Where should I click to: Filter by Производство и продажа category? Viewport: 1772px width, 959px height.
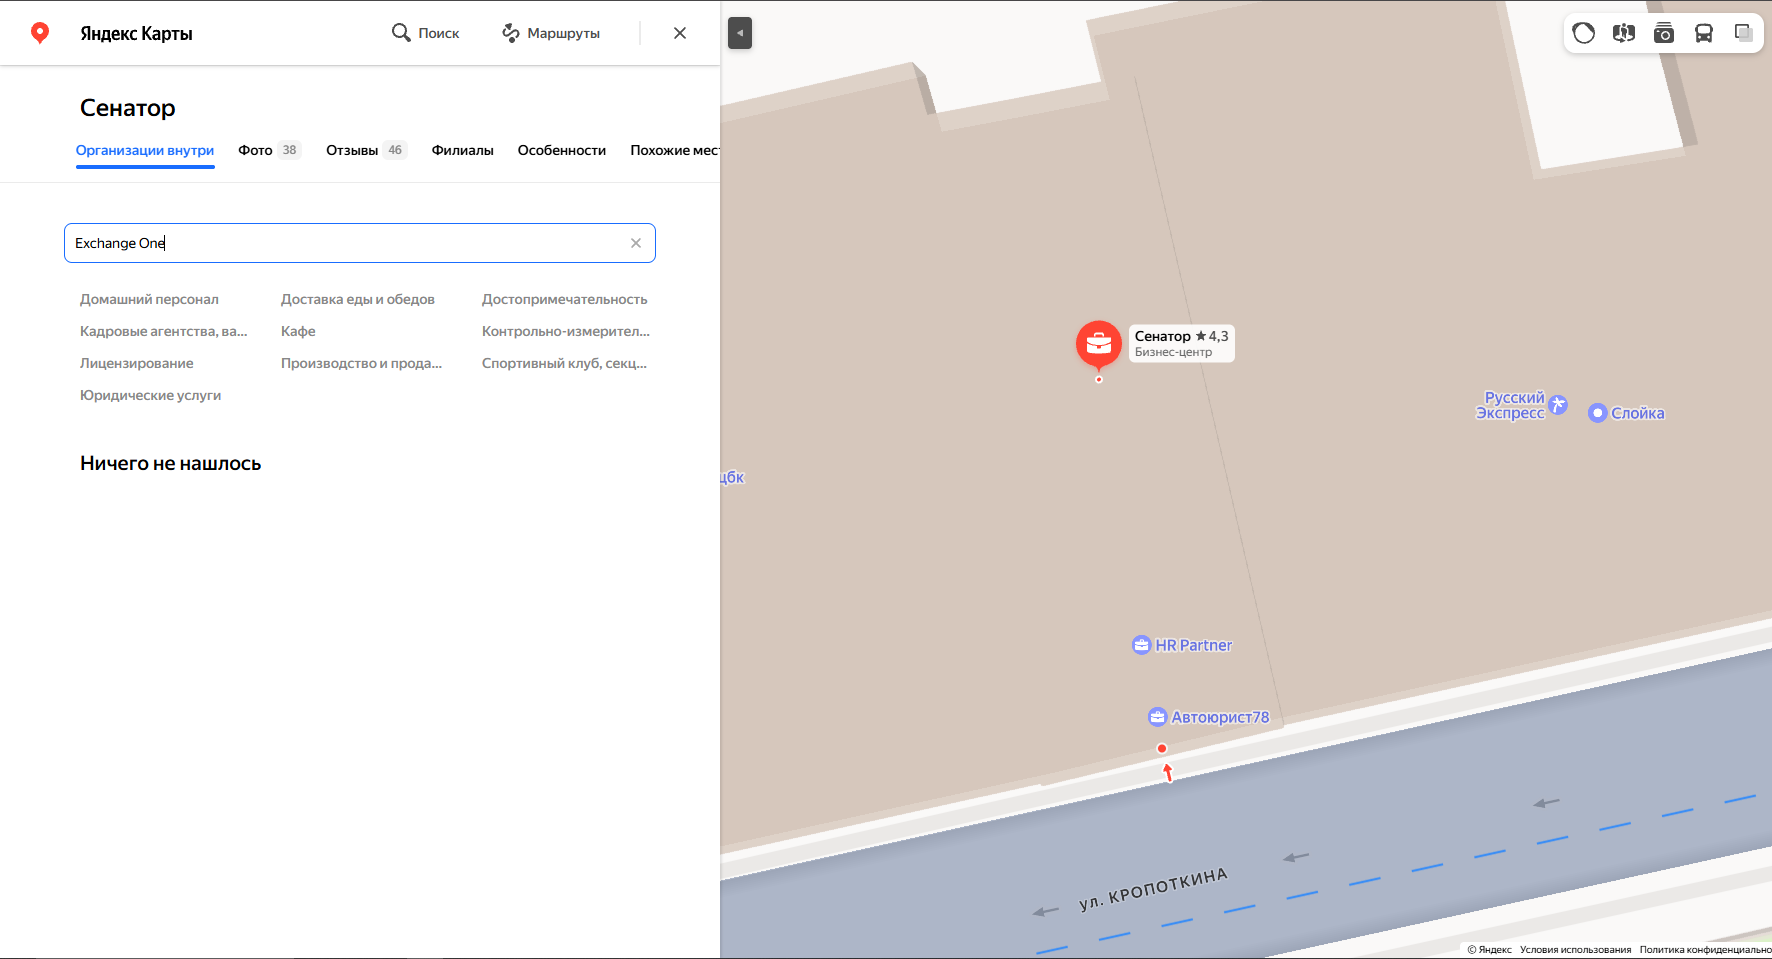click(361, 363)
